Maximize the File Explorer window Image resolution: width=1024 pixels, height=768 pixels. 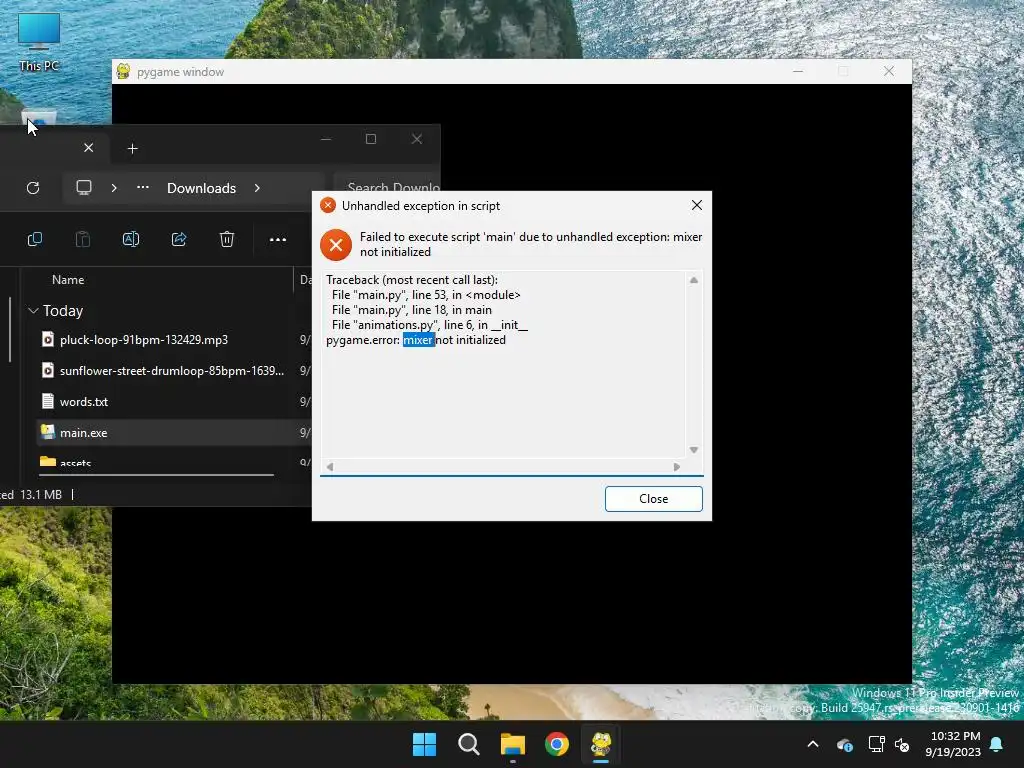tap(371, 139)
